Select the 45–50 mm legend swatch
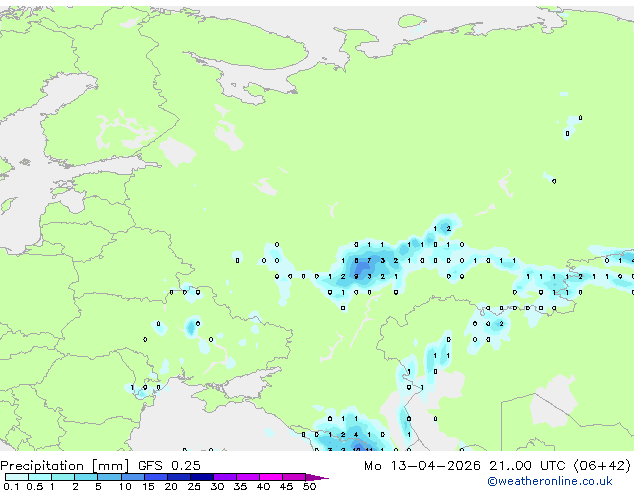 pos(294,477)
